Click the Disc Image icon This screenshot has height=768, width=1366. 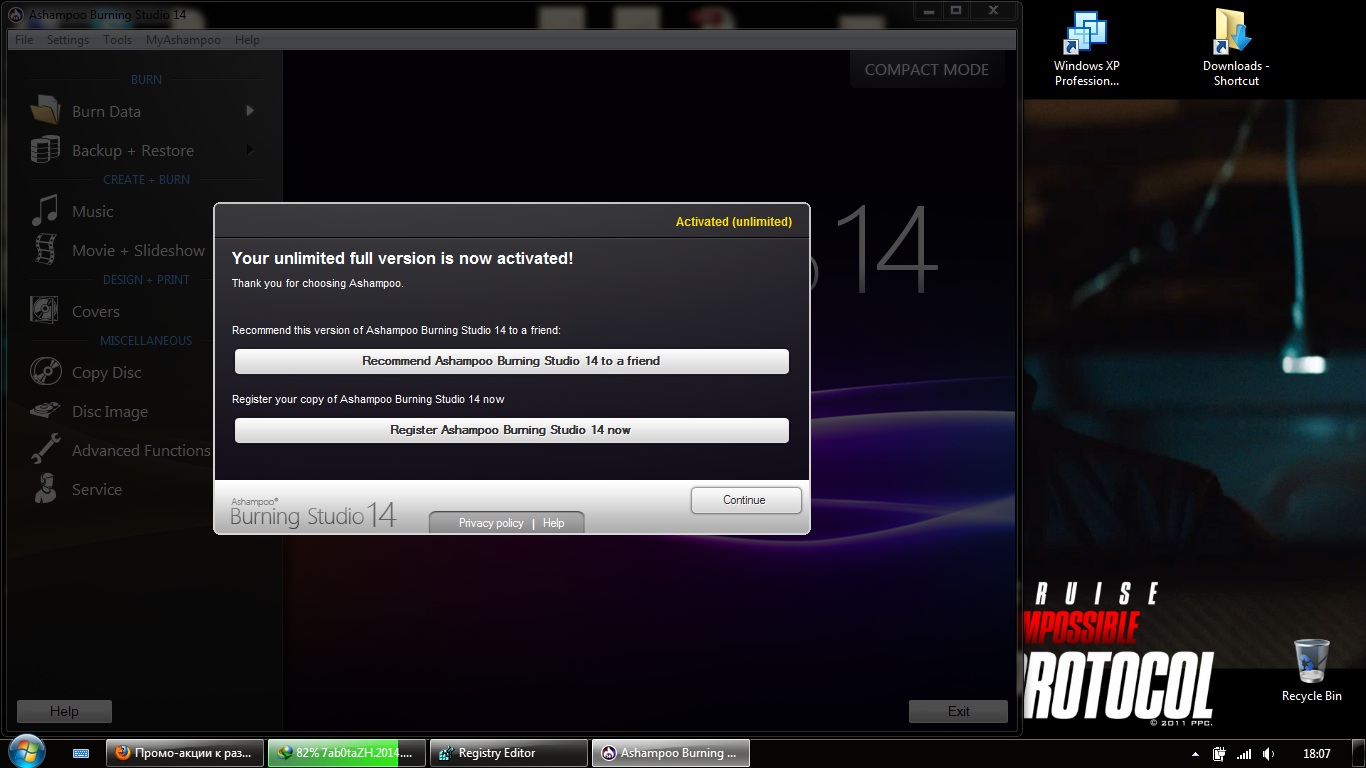[x=45, y=411]
